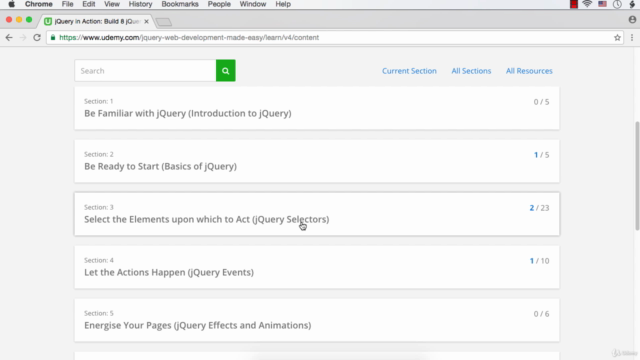Open the clock Time Machine icon in menu bar
640x360 pixels.
click(x=617, y=4)
